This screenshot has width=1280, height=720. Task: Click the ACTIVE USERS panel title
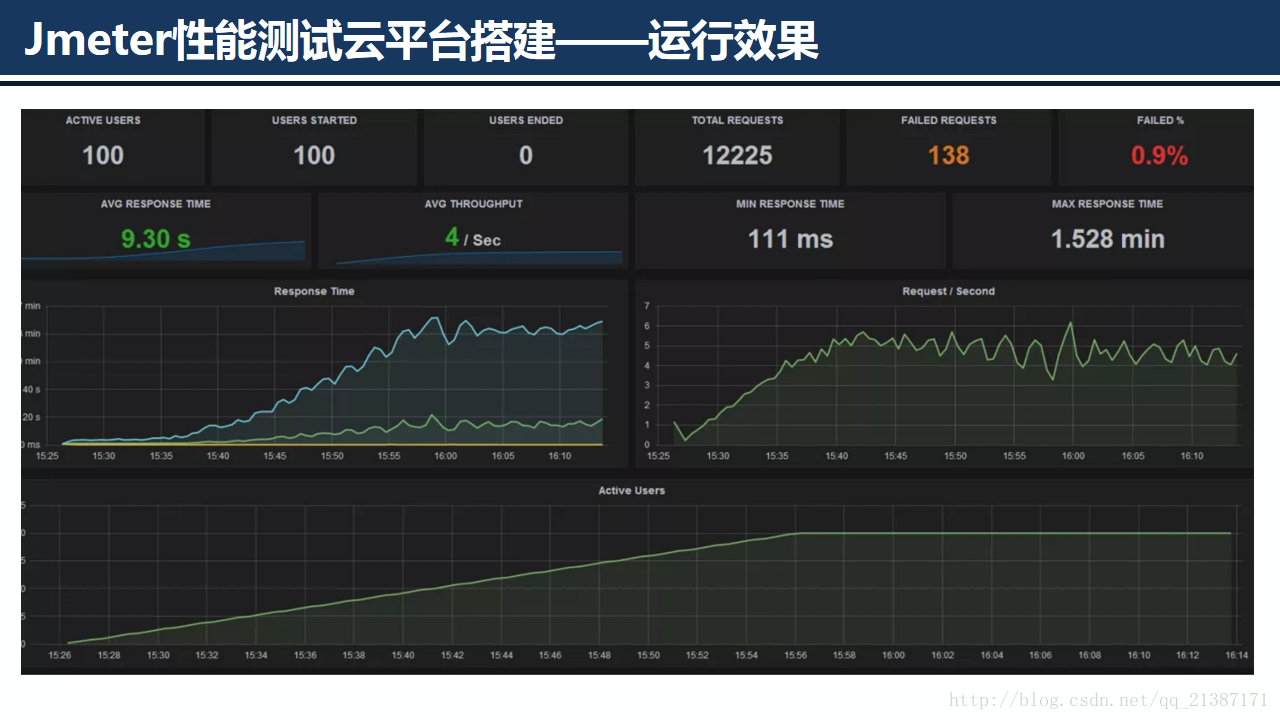[103, 120]
